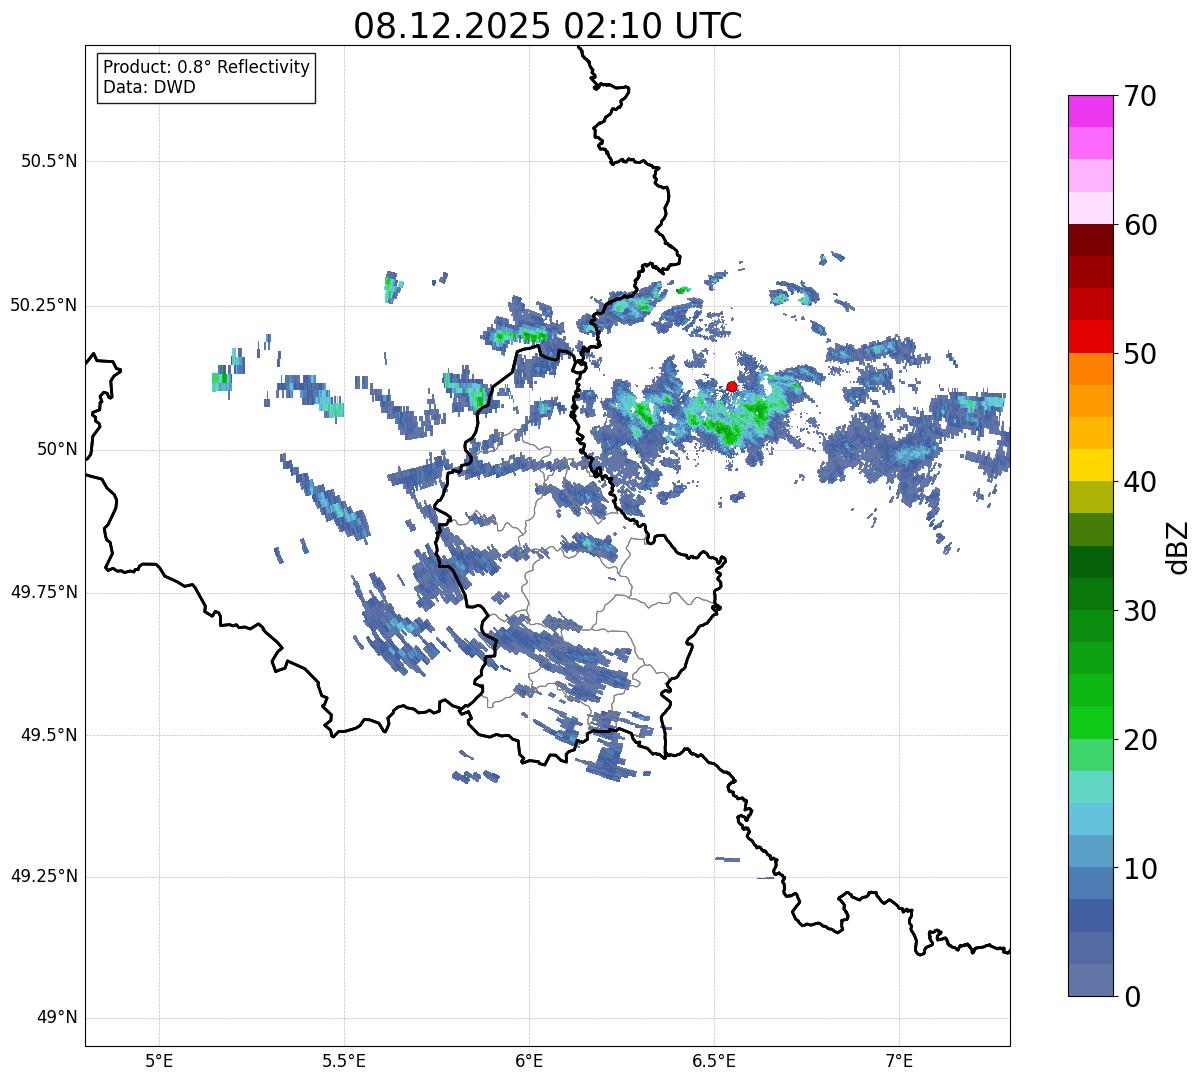This screenshot has height=1081, width=1202.
Task: Click the latitude label 50°N
Action: click(x=57, y=449)
